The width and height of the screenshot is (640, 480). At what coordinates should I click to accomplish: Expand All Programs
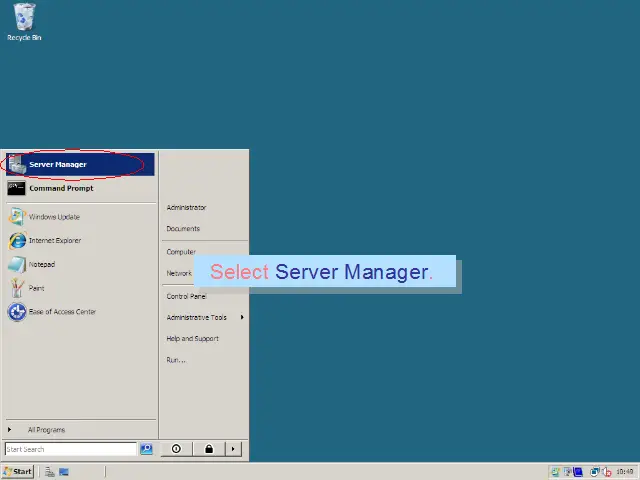(x=46, y=430)
